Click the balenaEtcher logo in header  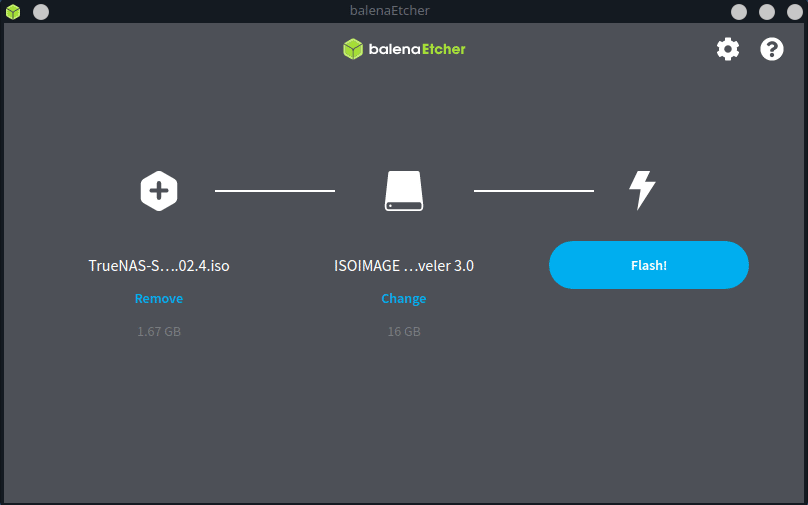(404, 49)
